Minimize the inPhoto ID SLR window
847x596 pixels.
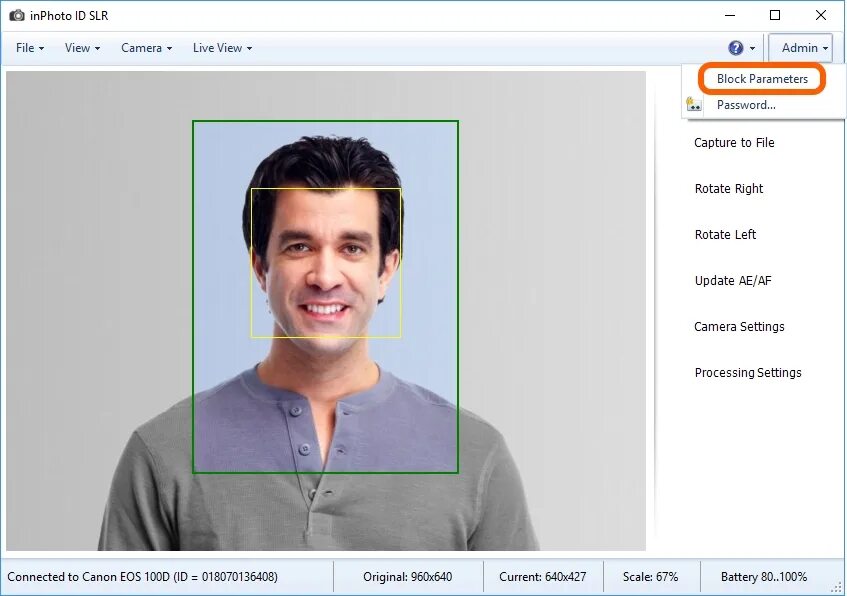(x=730, y=15)
